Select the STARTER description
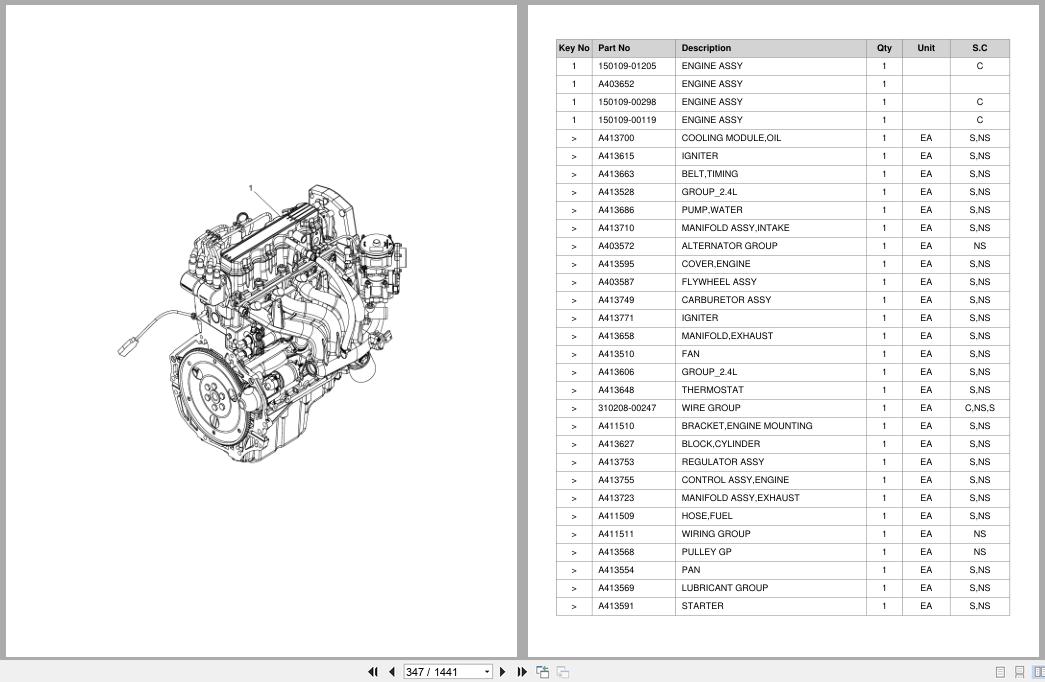The height and width of the screenshot is (682, 1045). (x=702, y=606)
